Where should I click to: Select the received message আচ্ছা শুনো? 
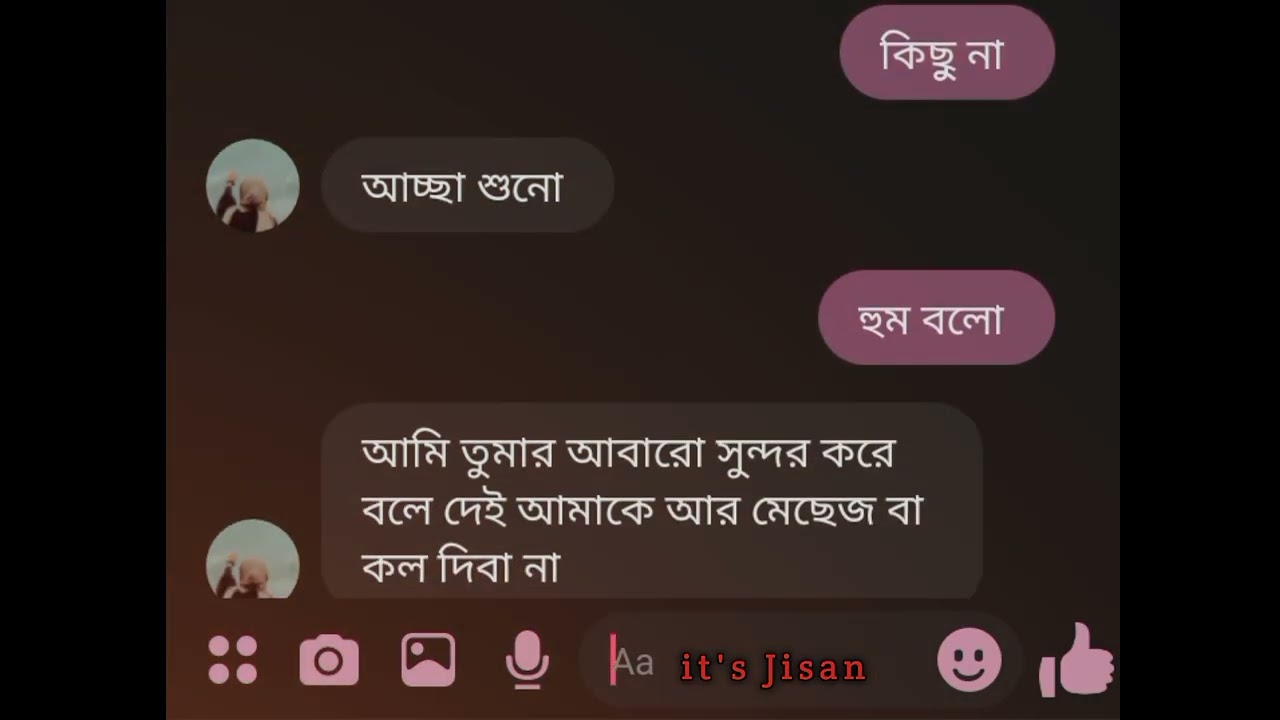(x=467, y=186)
